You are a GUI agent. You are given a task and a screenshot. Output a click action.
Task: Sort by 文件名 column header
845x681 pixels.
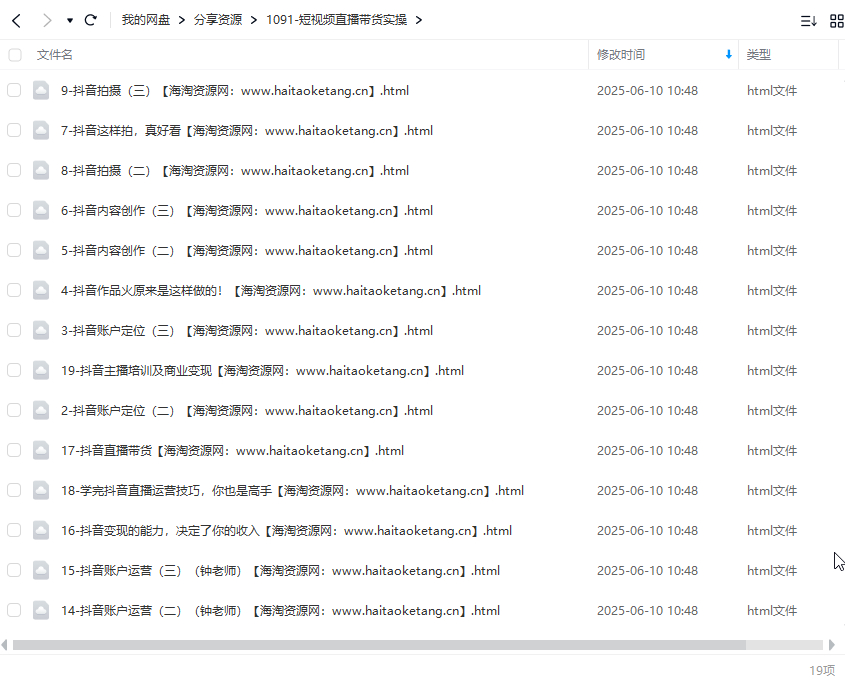[54, 54]
